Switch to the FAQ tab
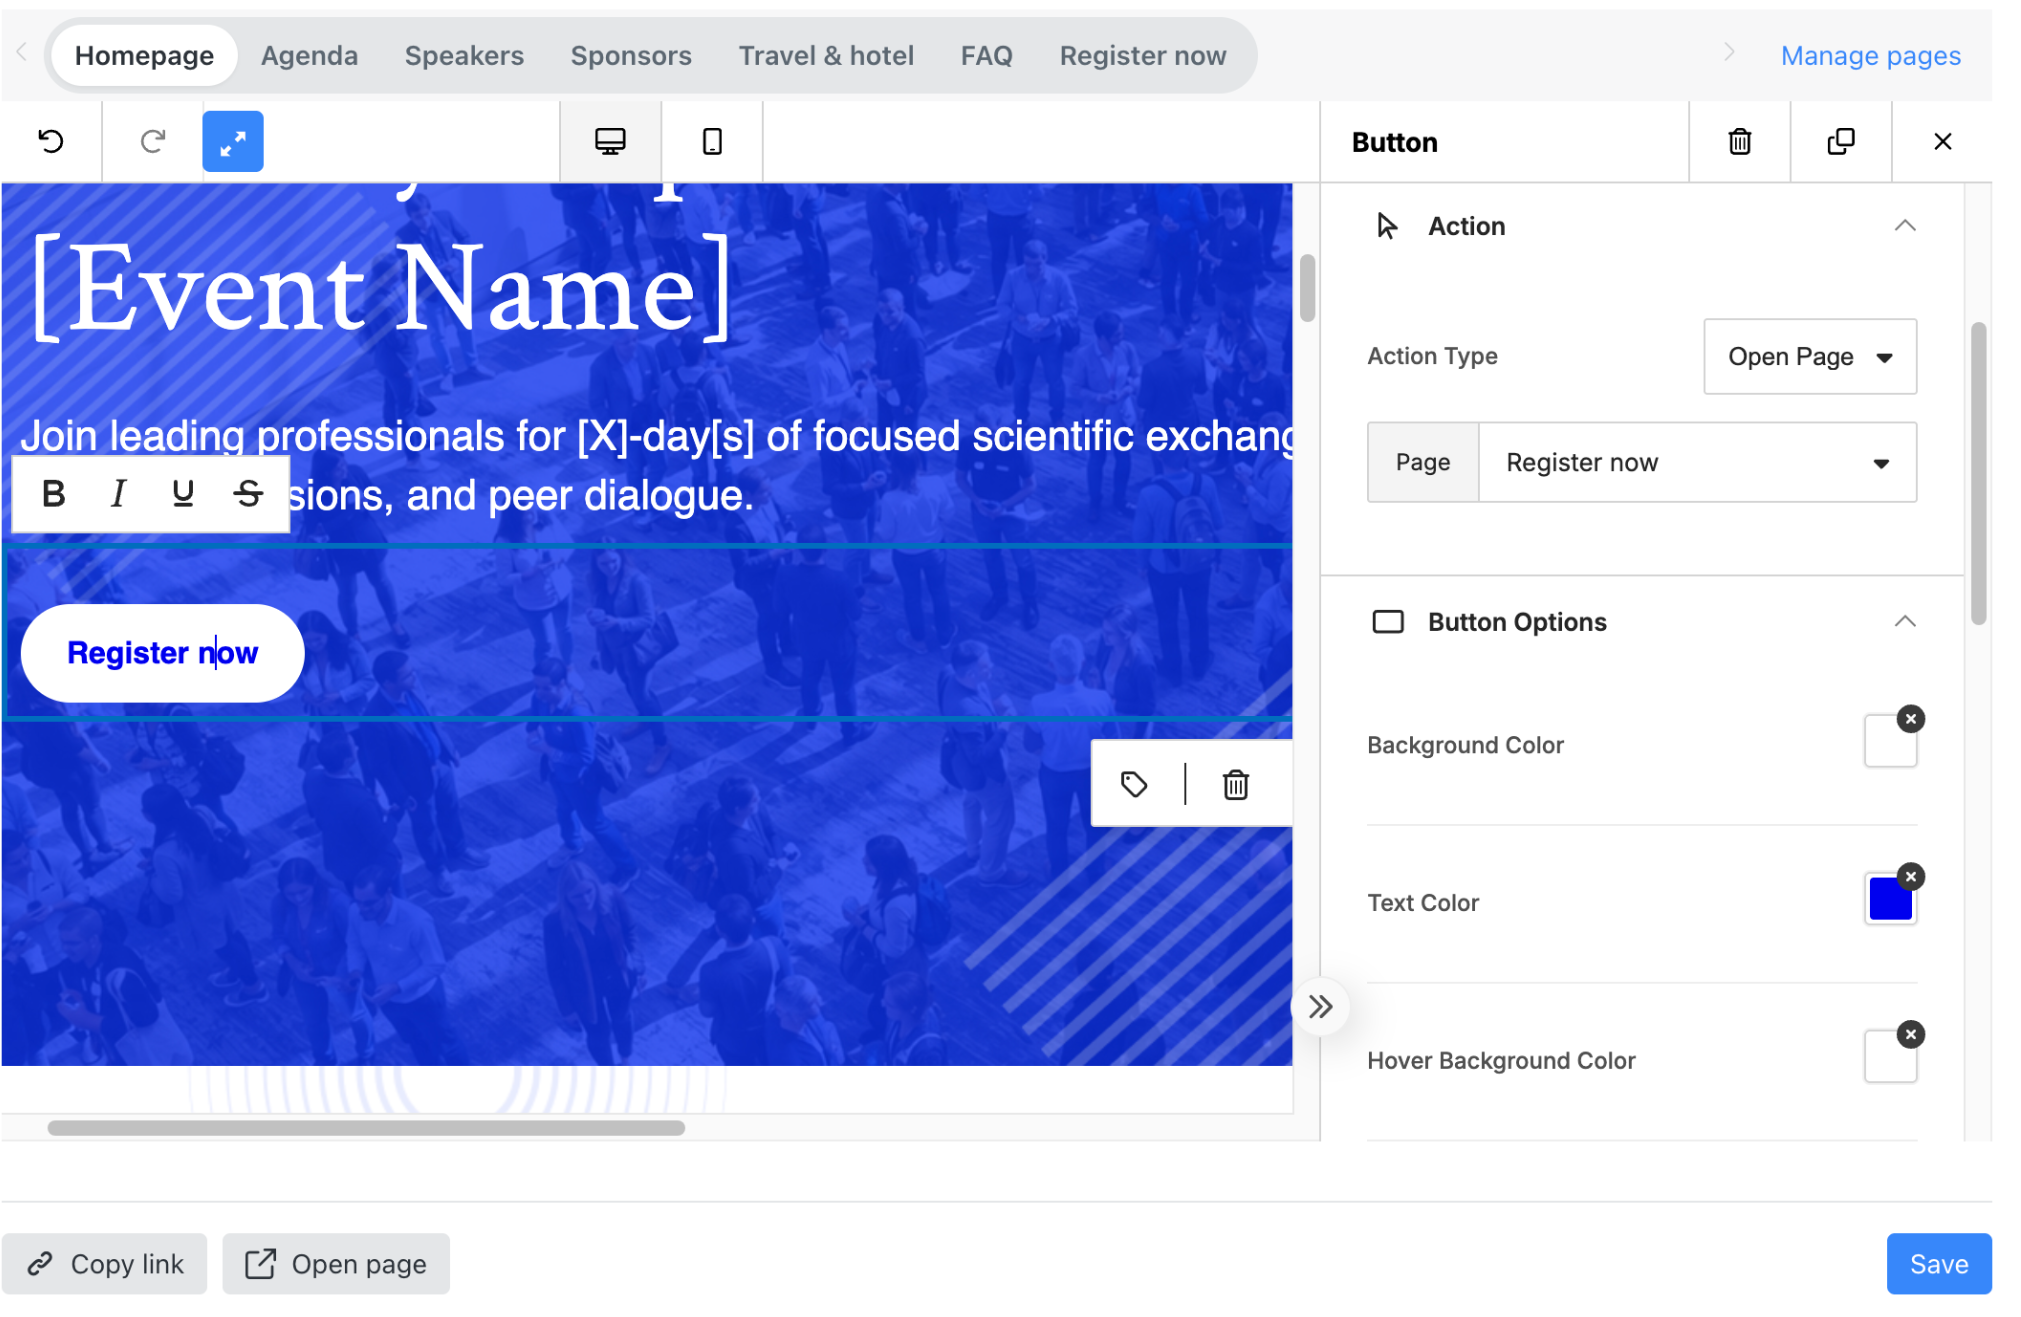Screen dimensions: 2021x1317 click(x=986, y=56)
